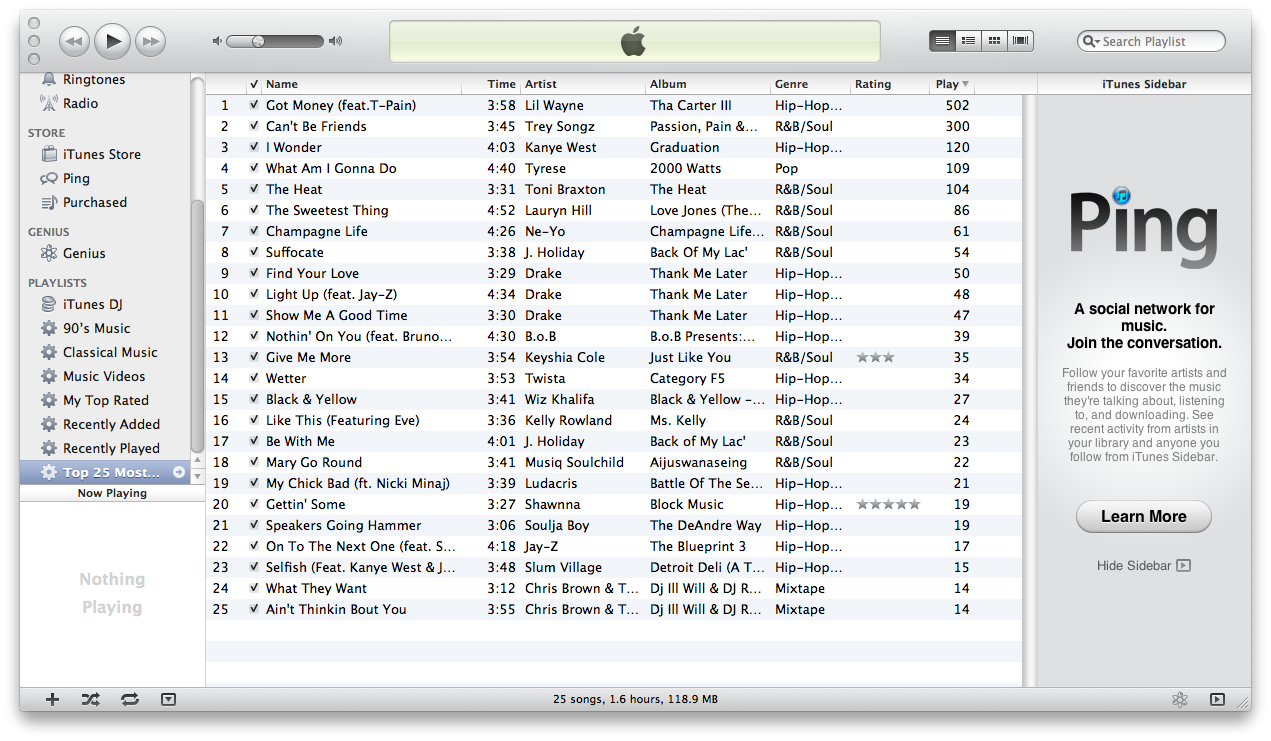Image resolution: width=1271 pixels, height=741 pixels.
Task: Toggle iTunes Sidebar button at bottom right
Action: [x=1217, y=700]
